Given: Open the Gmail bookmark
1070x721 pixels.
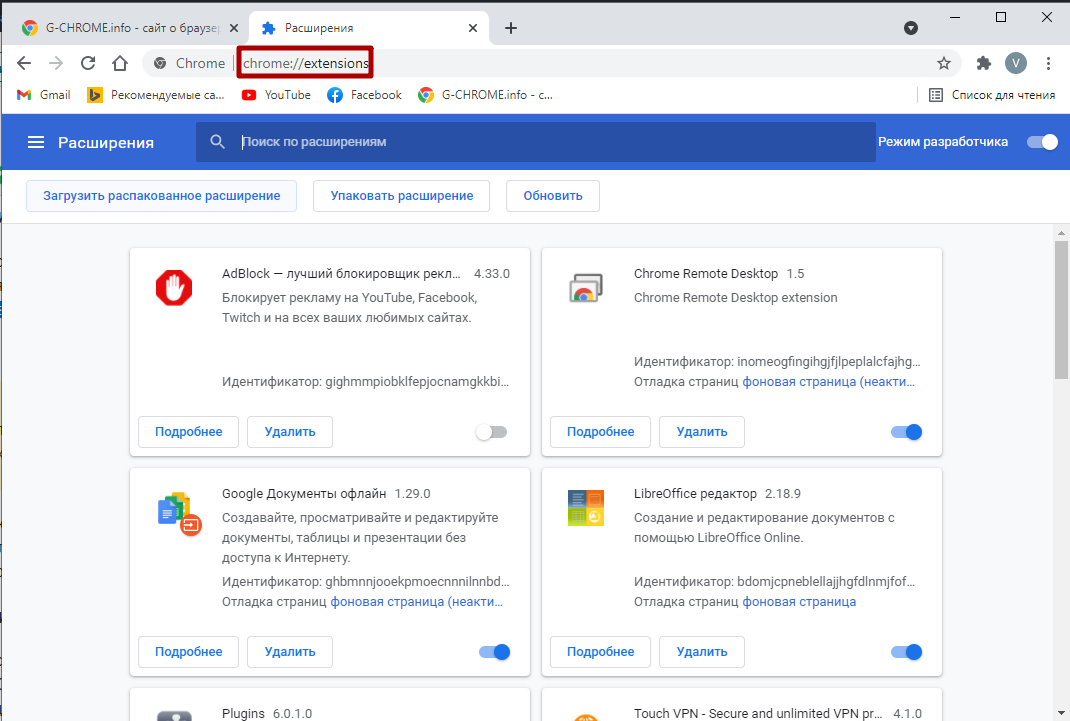Looking at the screenshot, I should click(x=44, y=95).
